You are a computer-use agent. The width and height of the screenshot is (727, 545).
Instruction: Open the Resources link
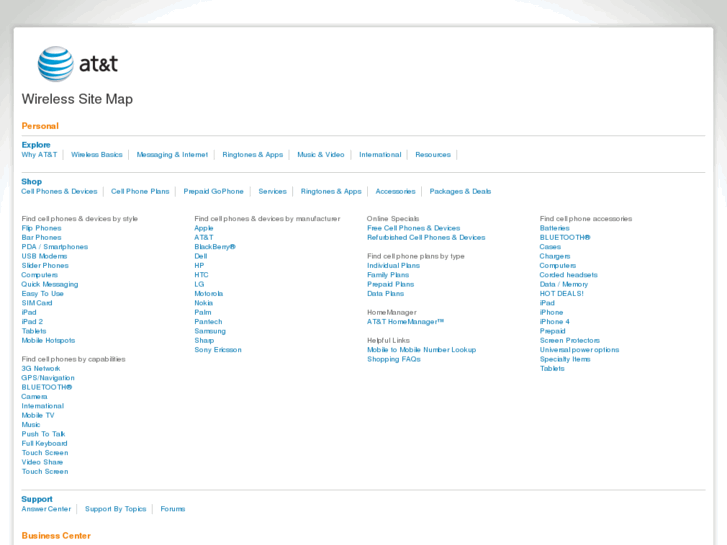433,154
